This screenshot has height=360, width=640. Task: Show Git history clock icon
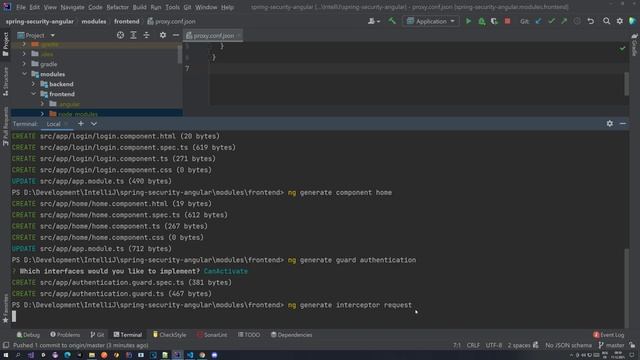click(x=577, y=21)
